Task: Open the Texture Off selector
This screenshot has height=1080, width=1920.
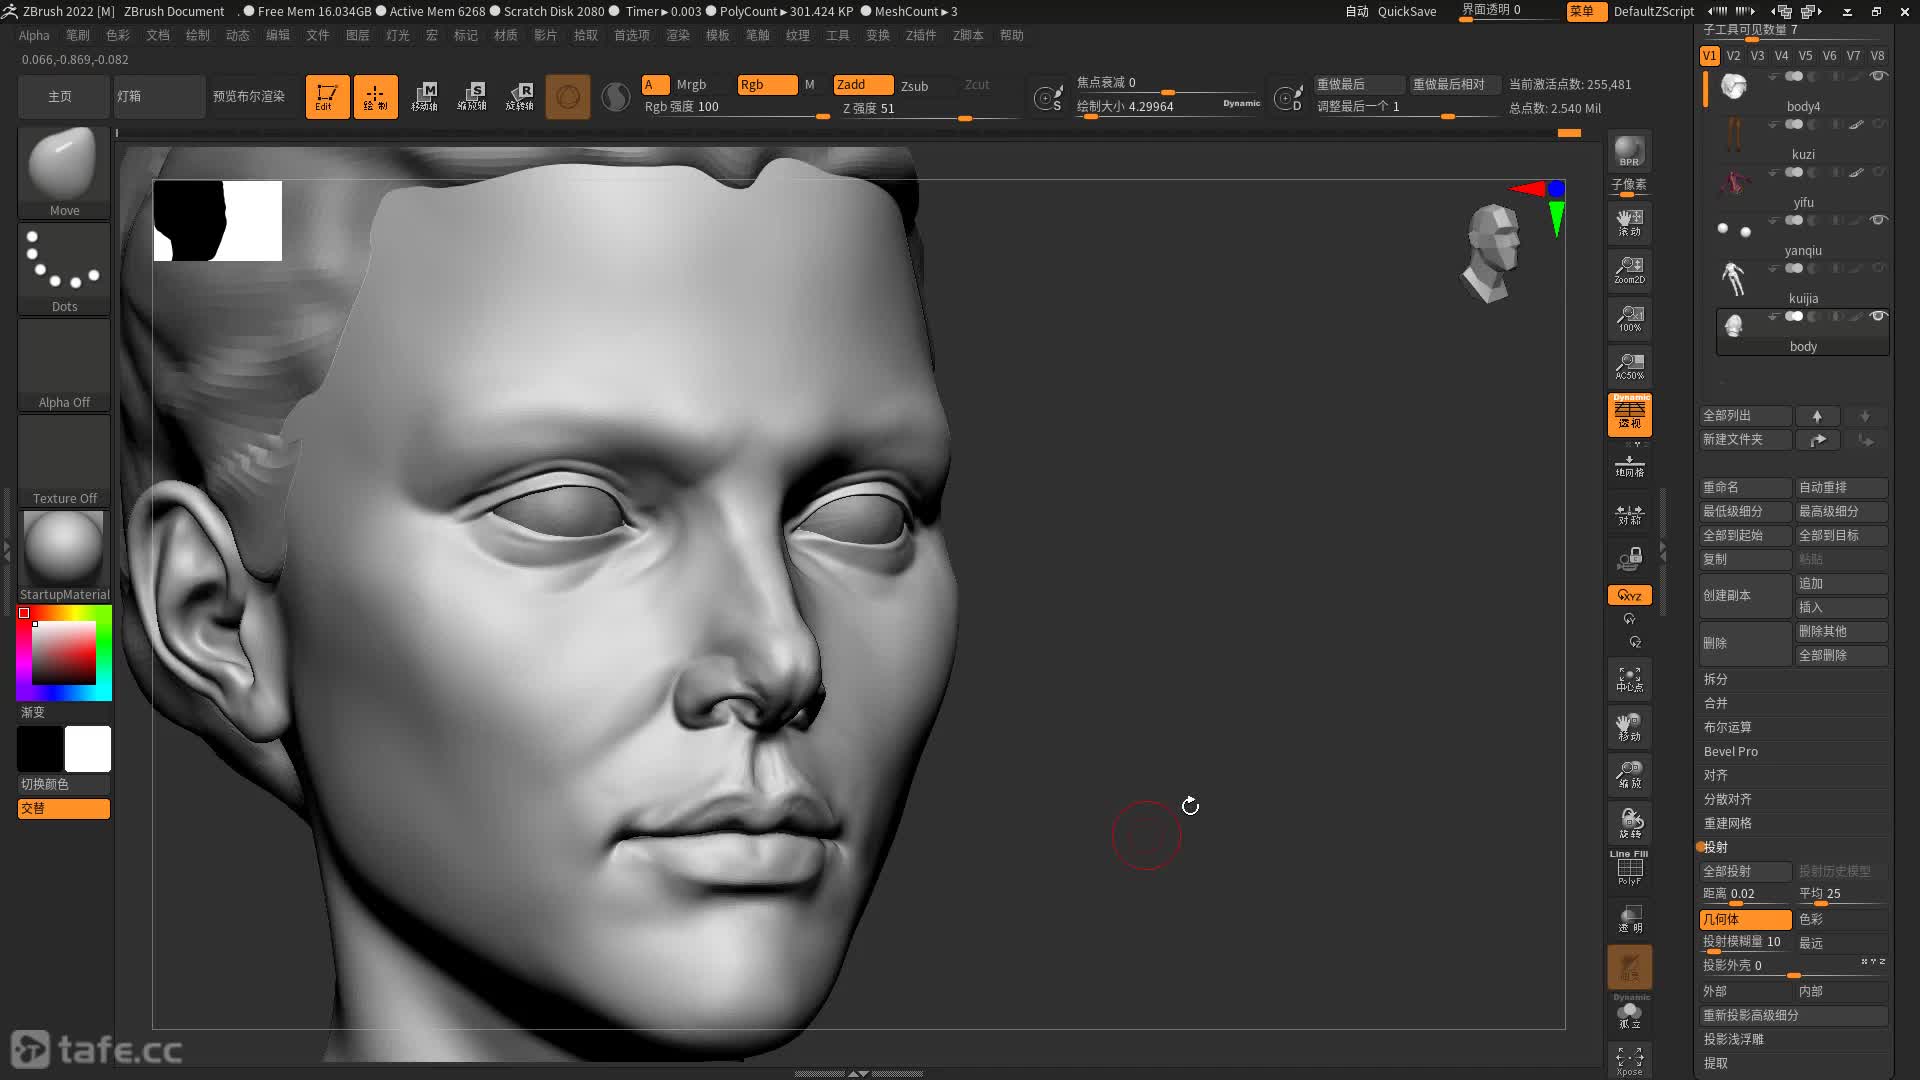Action: coord(64,460)
